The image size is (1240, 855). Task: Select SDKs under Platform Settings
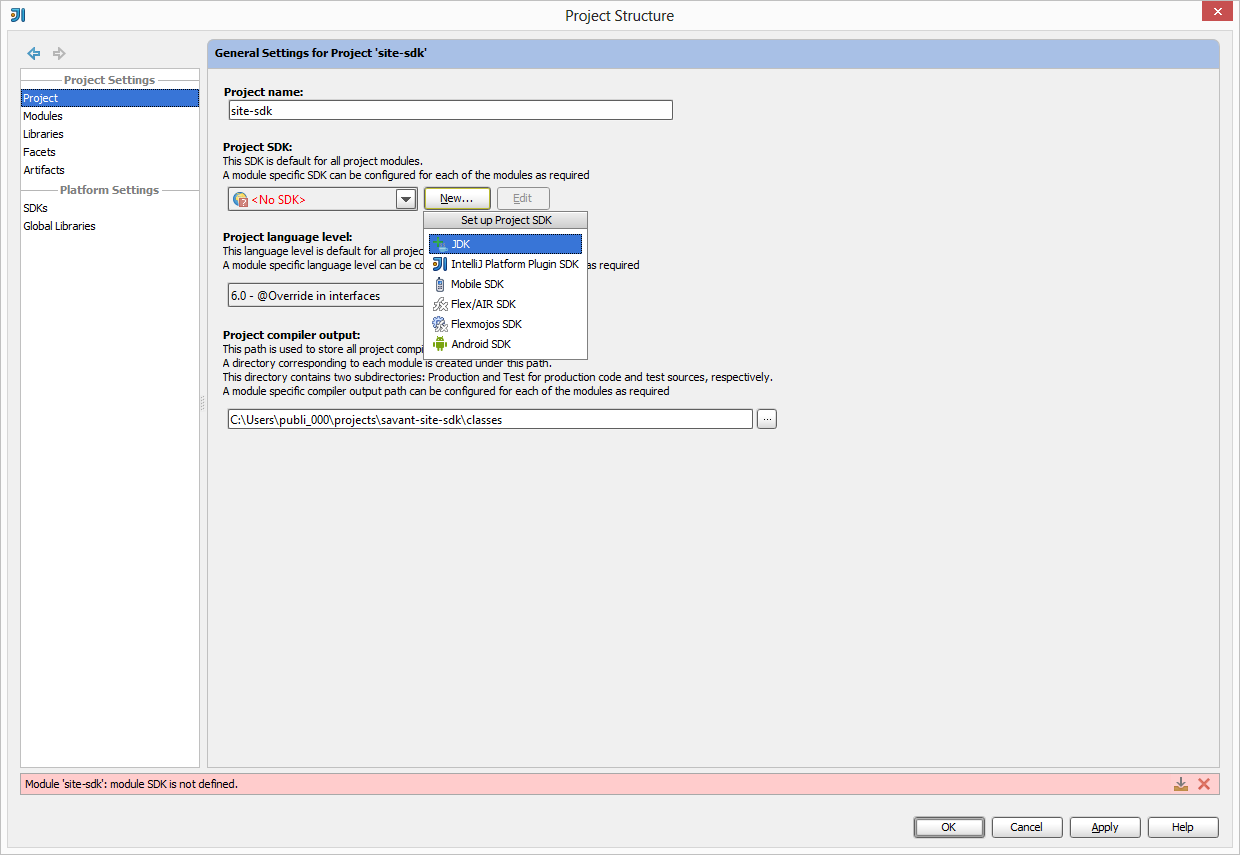tap(110, 208)
